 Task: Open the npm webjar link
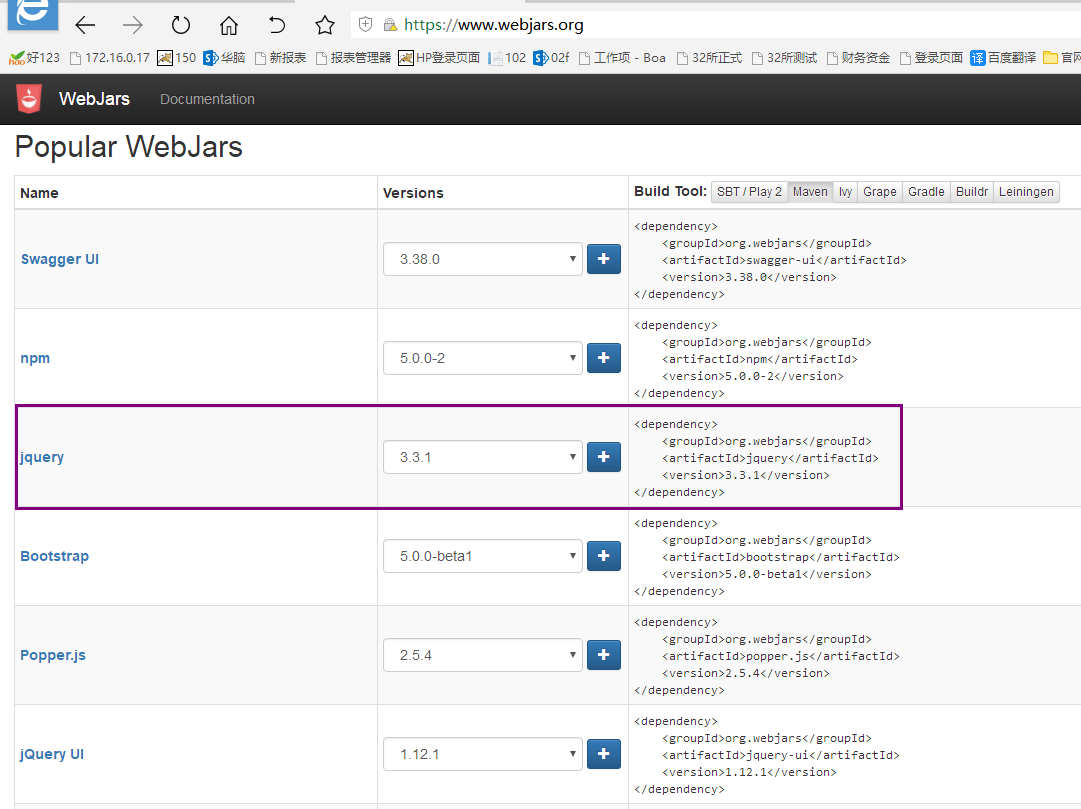pyautogui.click(x=35, y=359)
